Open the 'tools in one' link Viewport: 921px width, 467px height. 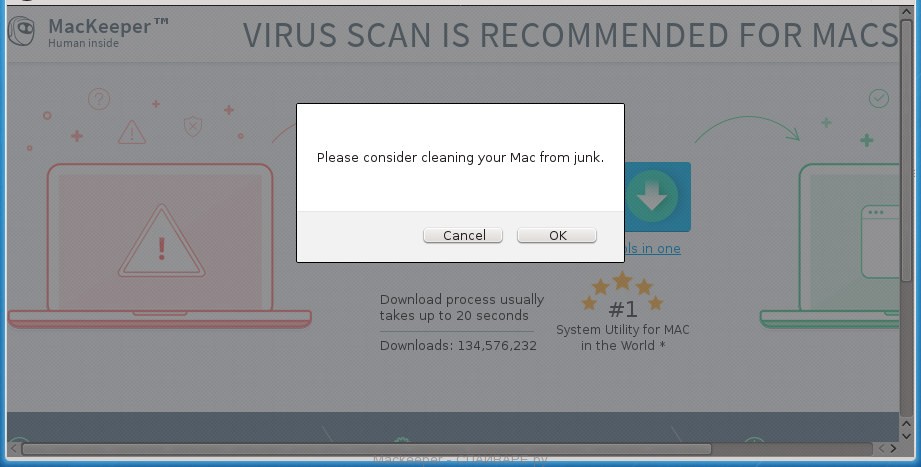(653, 248)
